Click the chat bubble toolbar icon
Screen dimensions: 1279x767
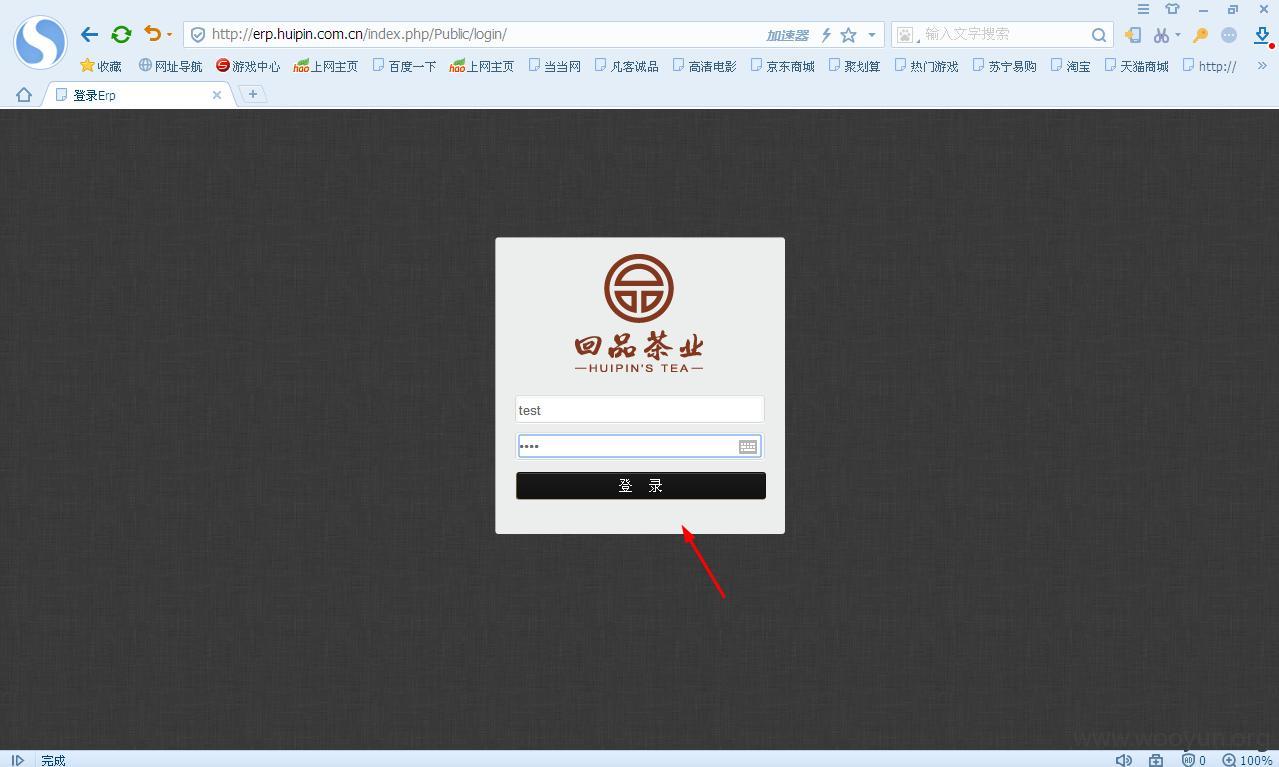[x=1229, y=35]
